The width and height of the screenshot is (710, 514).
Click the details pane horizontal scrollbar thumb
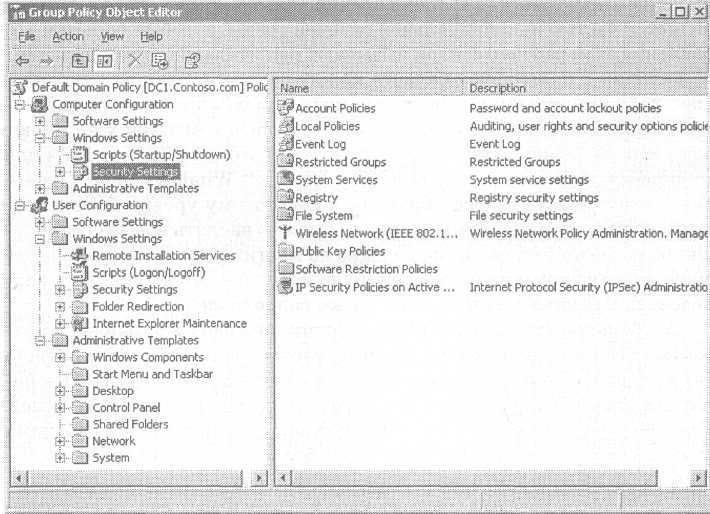(474, 478)
